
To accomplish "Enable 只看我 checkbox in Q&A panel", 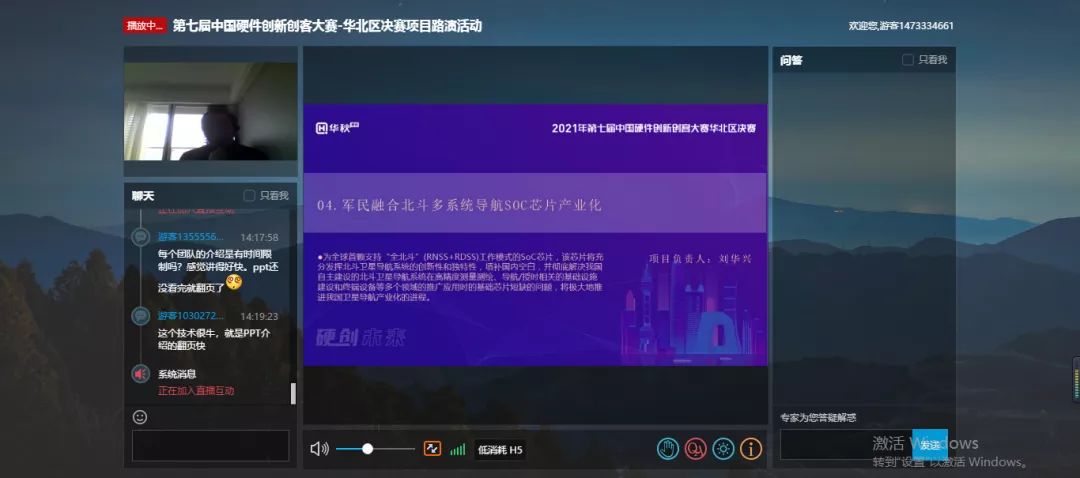I will click(908, 60).
